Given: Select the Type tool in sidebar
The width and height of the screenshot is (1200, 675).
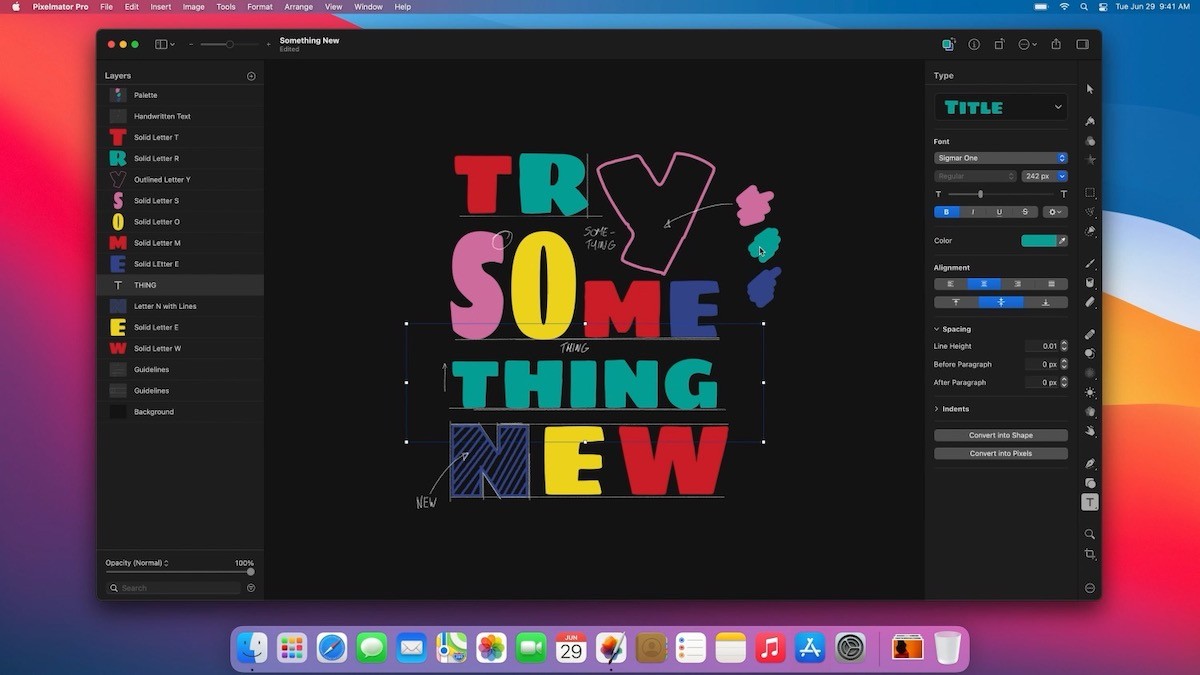Looking at the screenshot, I should [1090, 502].
